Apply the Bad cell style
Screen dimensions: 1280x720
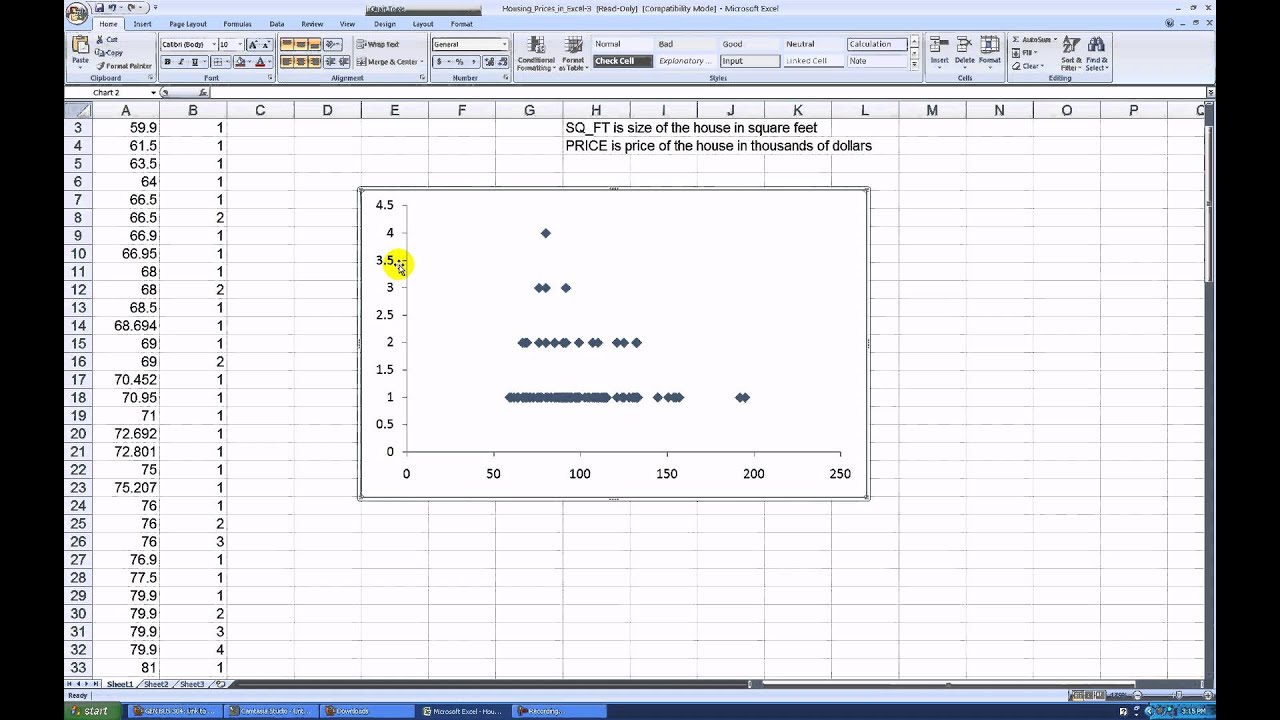[x=685, y=44]
